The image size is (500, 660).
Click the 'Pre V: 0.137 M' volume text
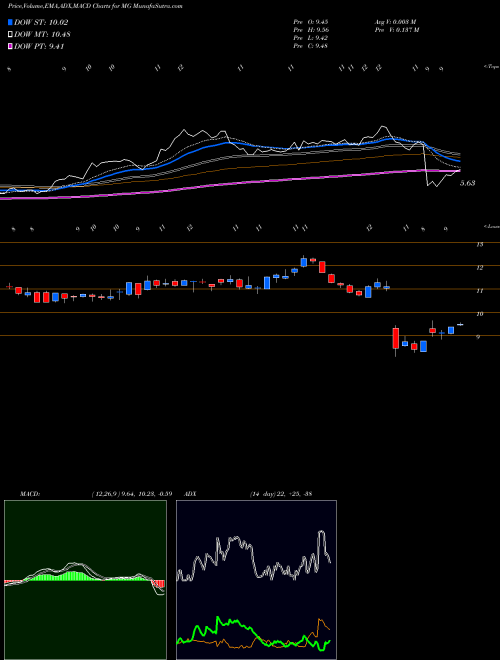point(397,30)
